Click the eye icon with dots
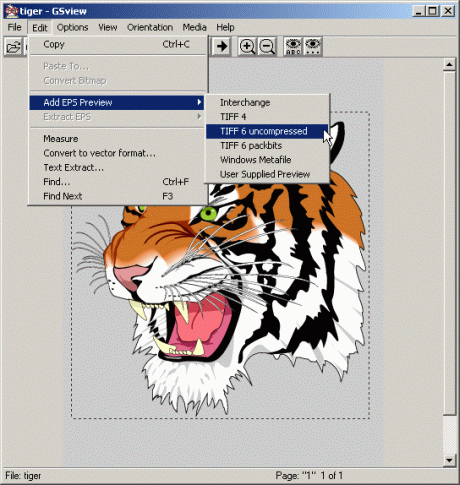460x485 pixels. tap(313, 46)
